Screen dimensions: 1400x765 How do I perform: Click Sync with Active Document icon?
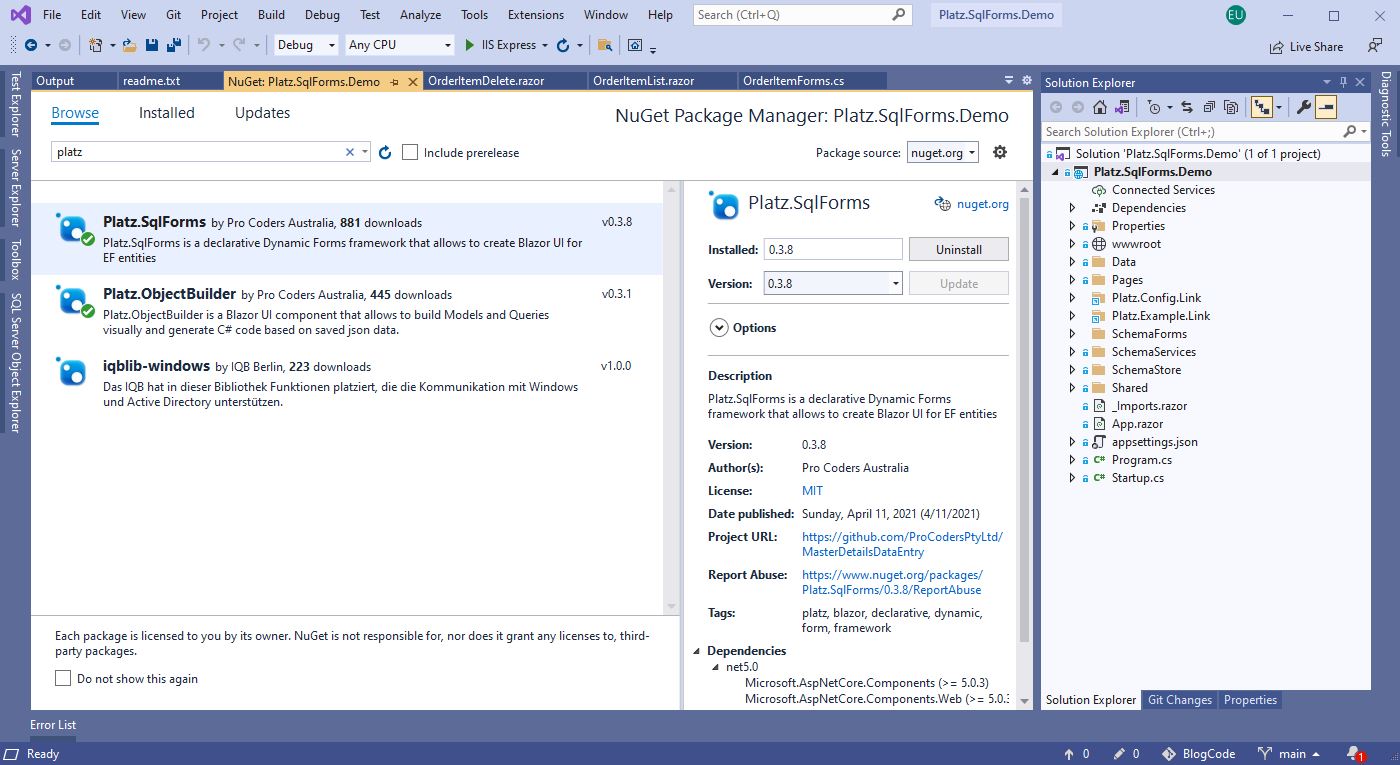(x=1187, y=107)
